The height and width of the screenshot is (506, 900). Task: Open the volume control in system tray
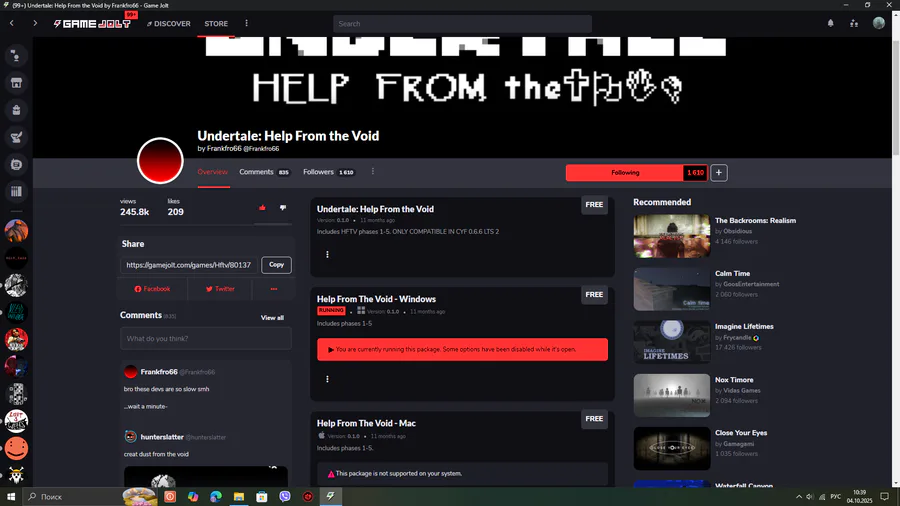coord(809,496)
